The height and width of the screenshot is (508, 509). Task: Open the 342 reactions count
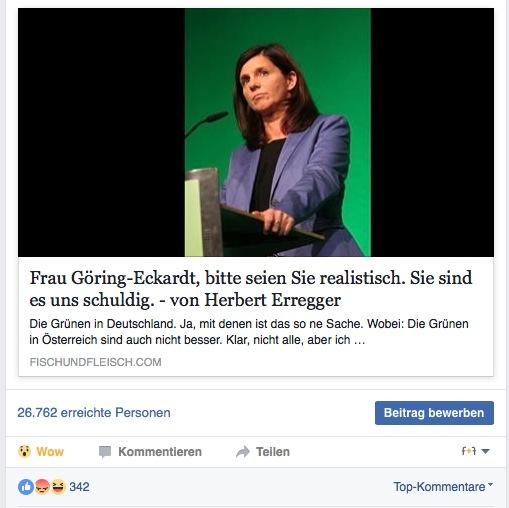pyautogui.click(x=79, y=487)
